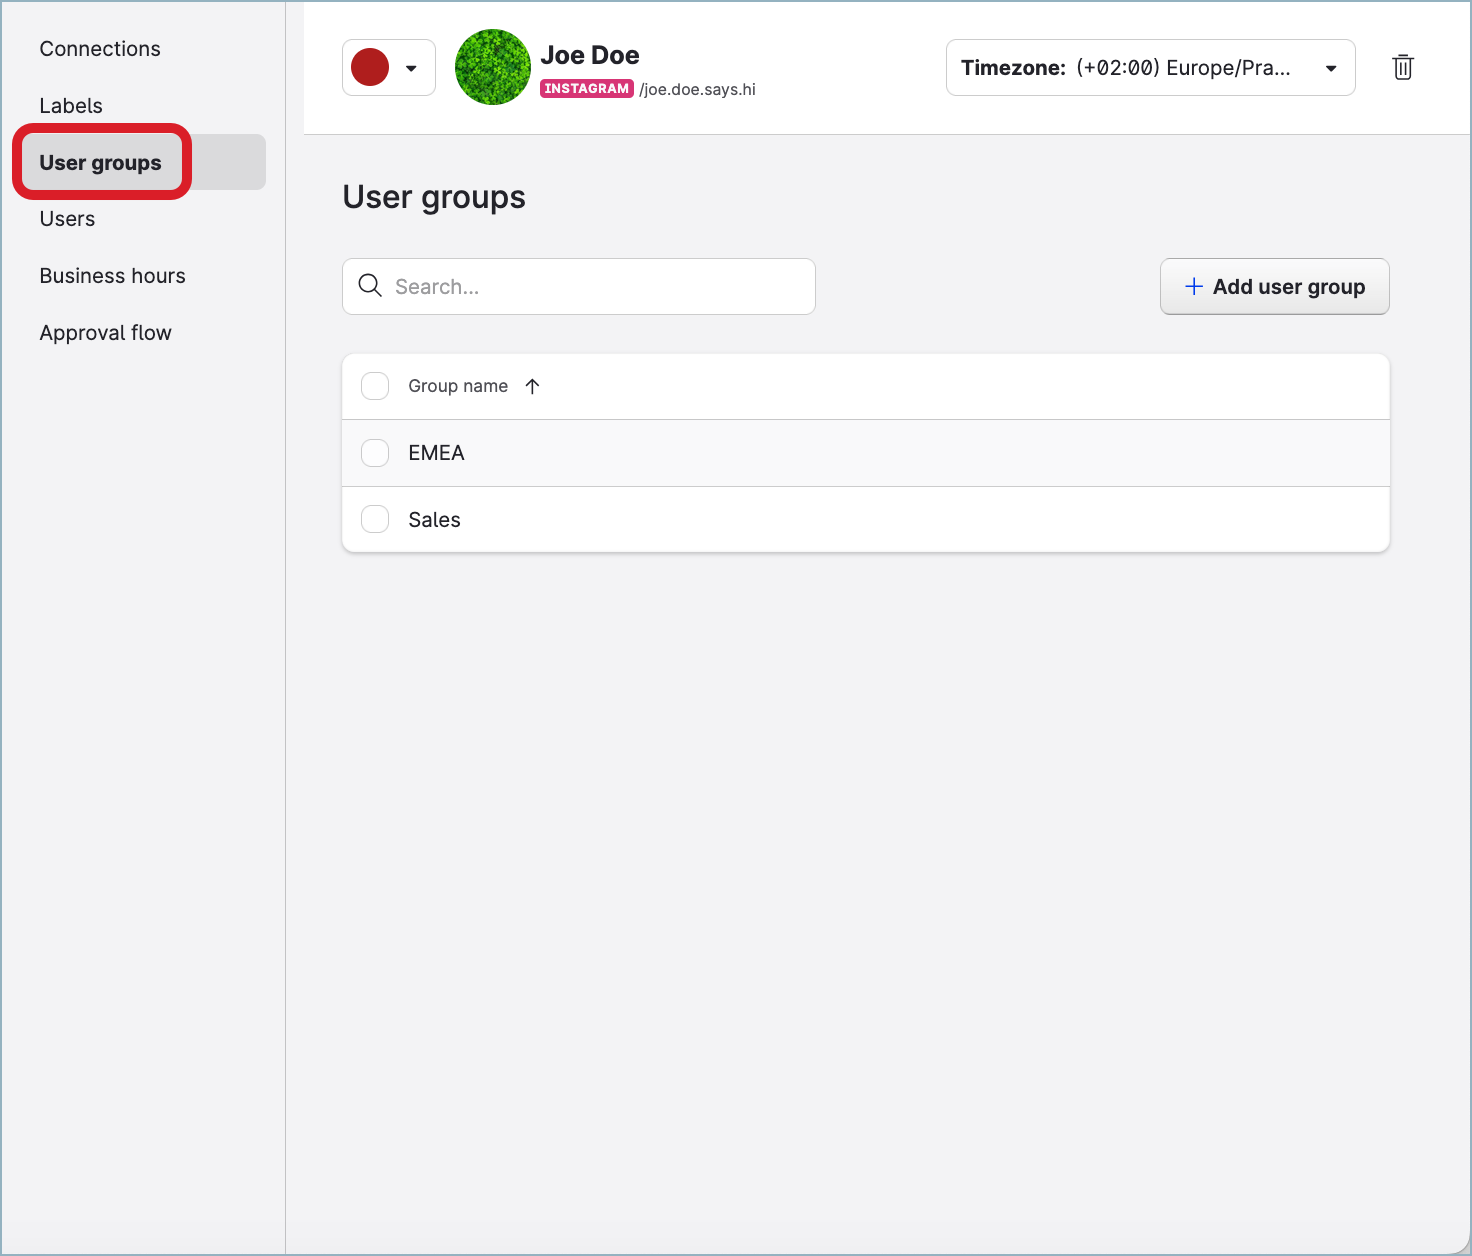Screen dimensions: 1472x1256
Task: Select the Sales group checkbox
Action: pos(374,519)
